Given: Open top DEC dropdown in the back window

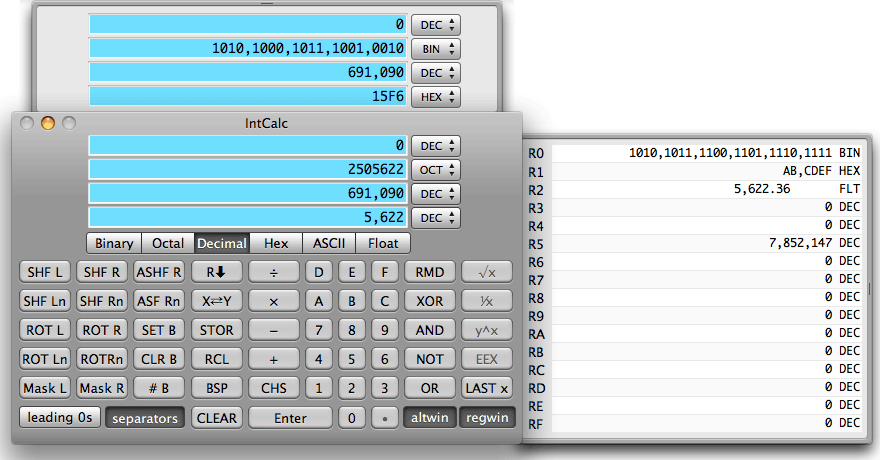Looking at the screenshot, I should point(436,25).
